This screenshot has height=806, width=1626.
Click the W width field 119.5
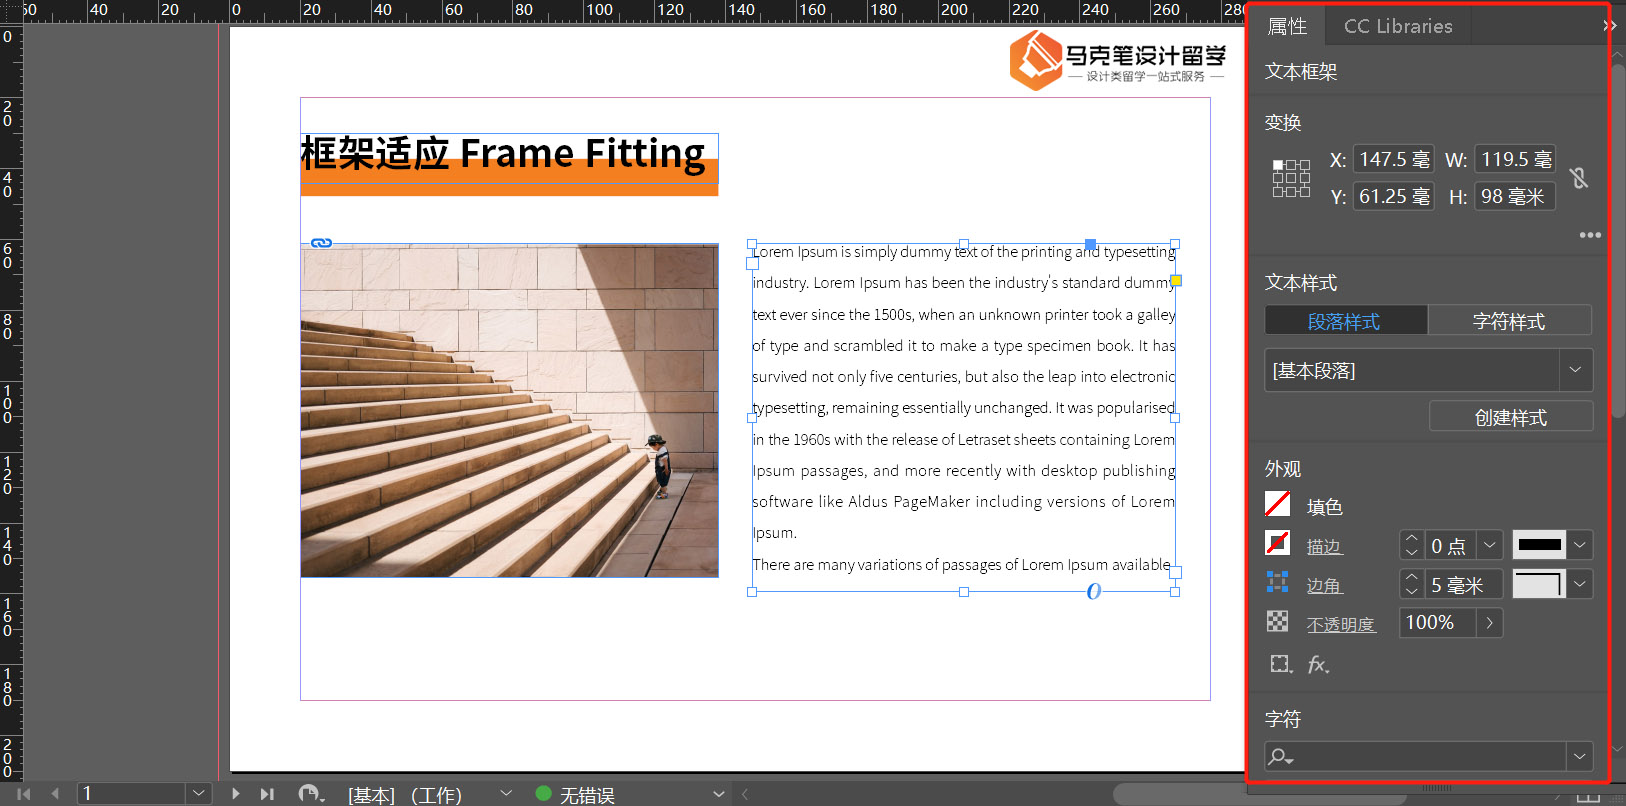pos(1515,159)
